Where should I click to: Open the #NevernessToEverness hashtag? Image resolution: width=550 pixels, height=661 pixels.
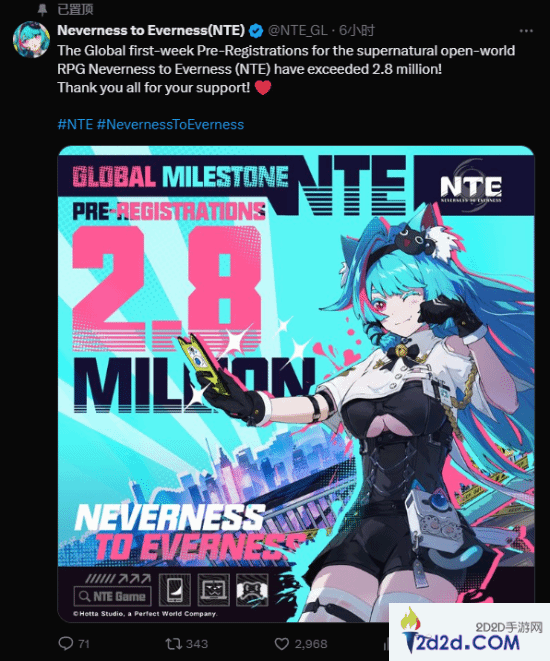tap(170, 124)
